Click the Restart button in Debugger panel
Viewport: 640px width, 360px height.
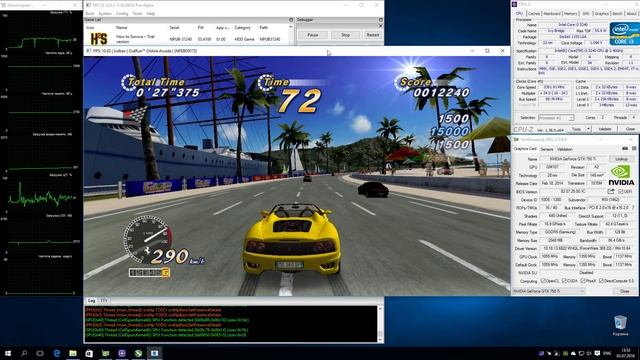click(373, 35)
